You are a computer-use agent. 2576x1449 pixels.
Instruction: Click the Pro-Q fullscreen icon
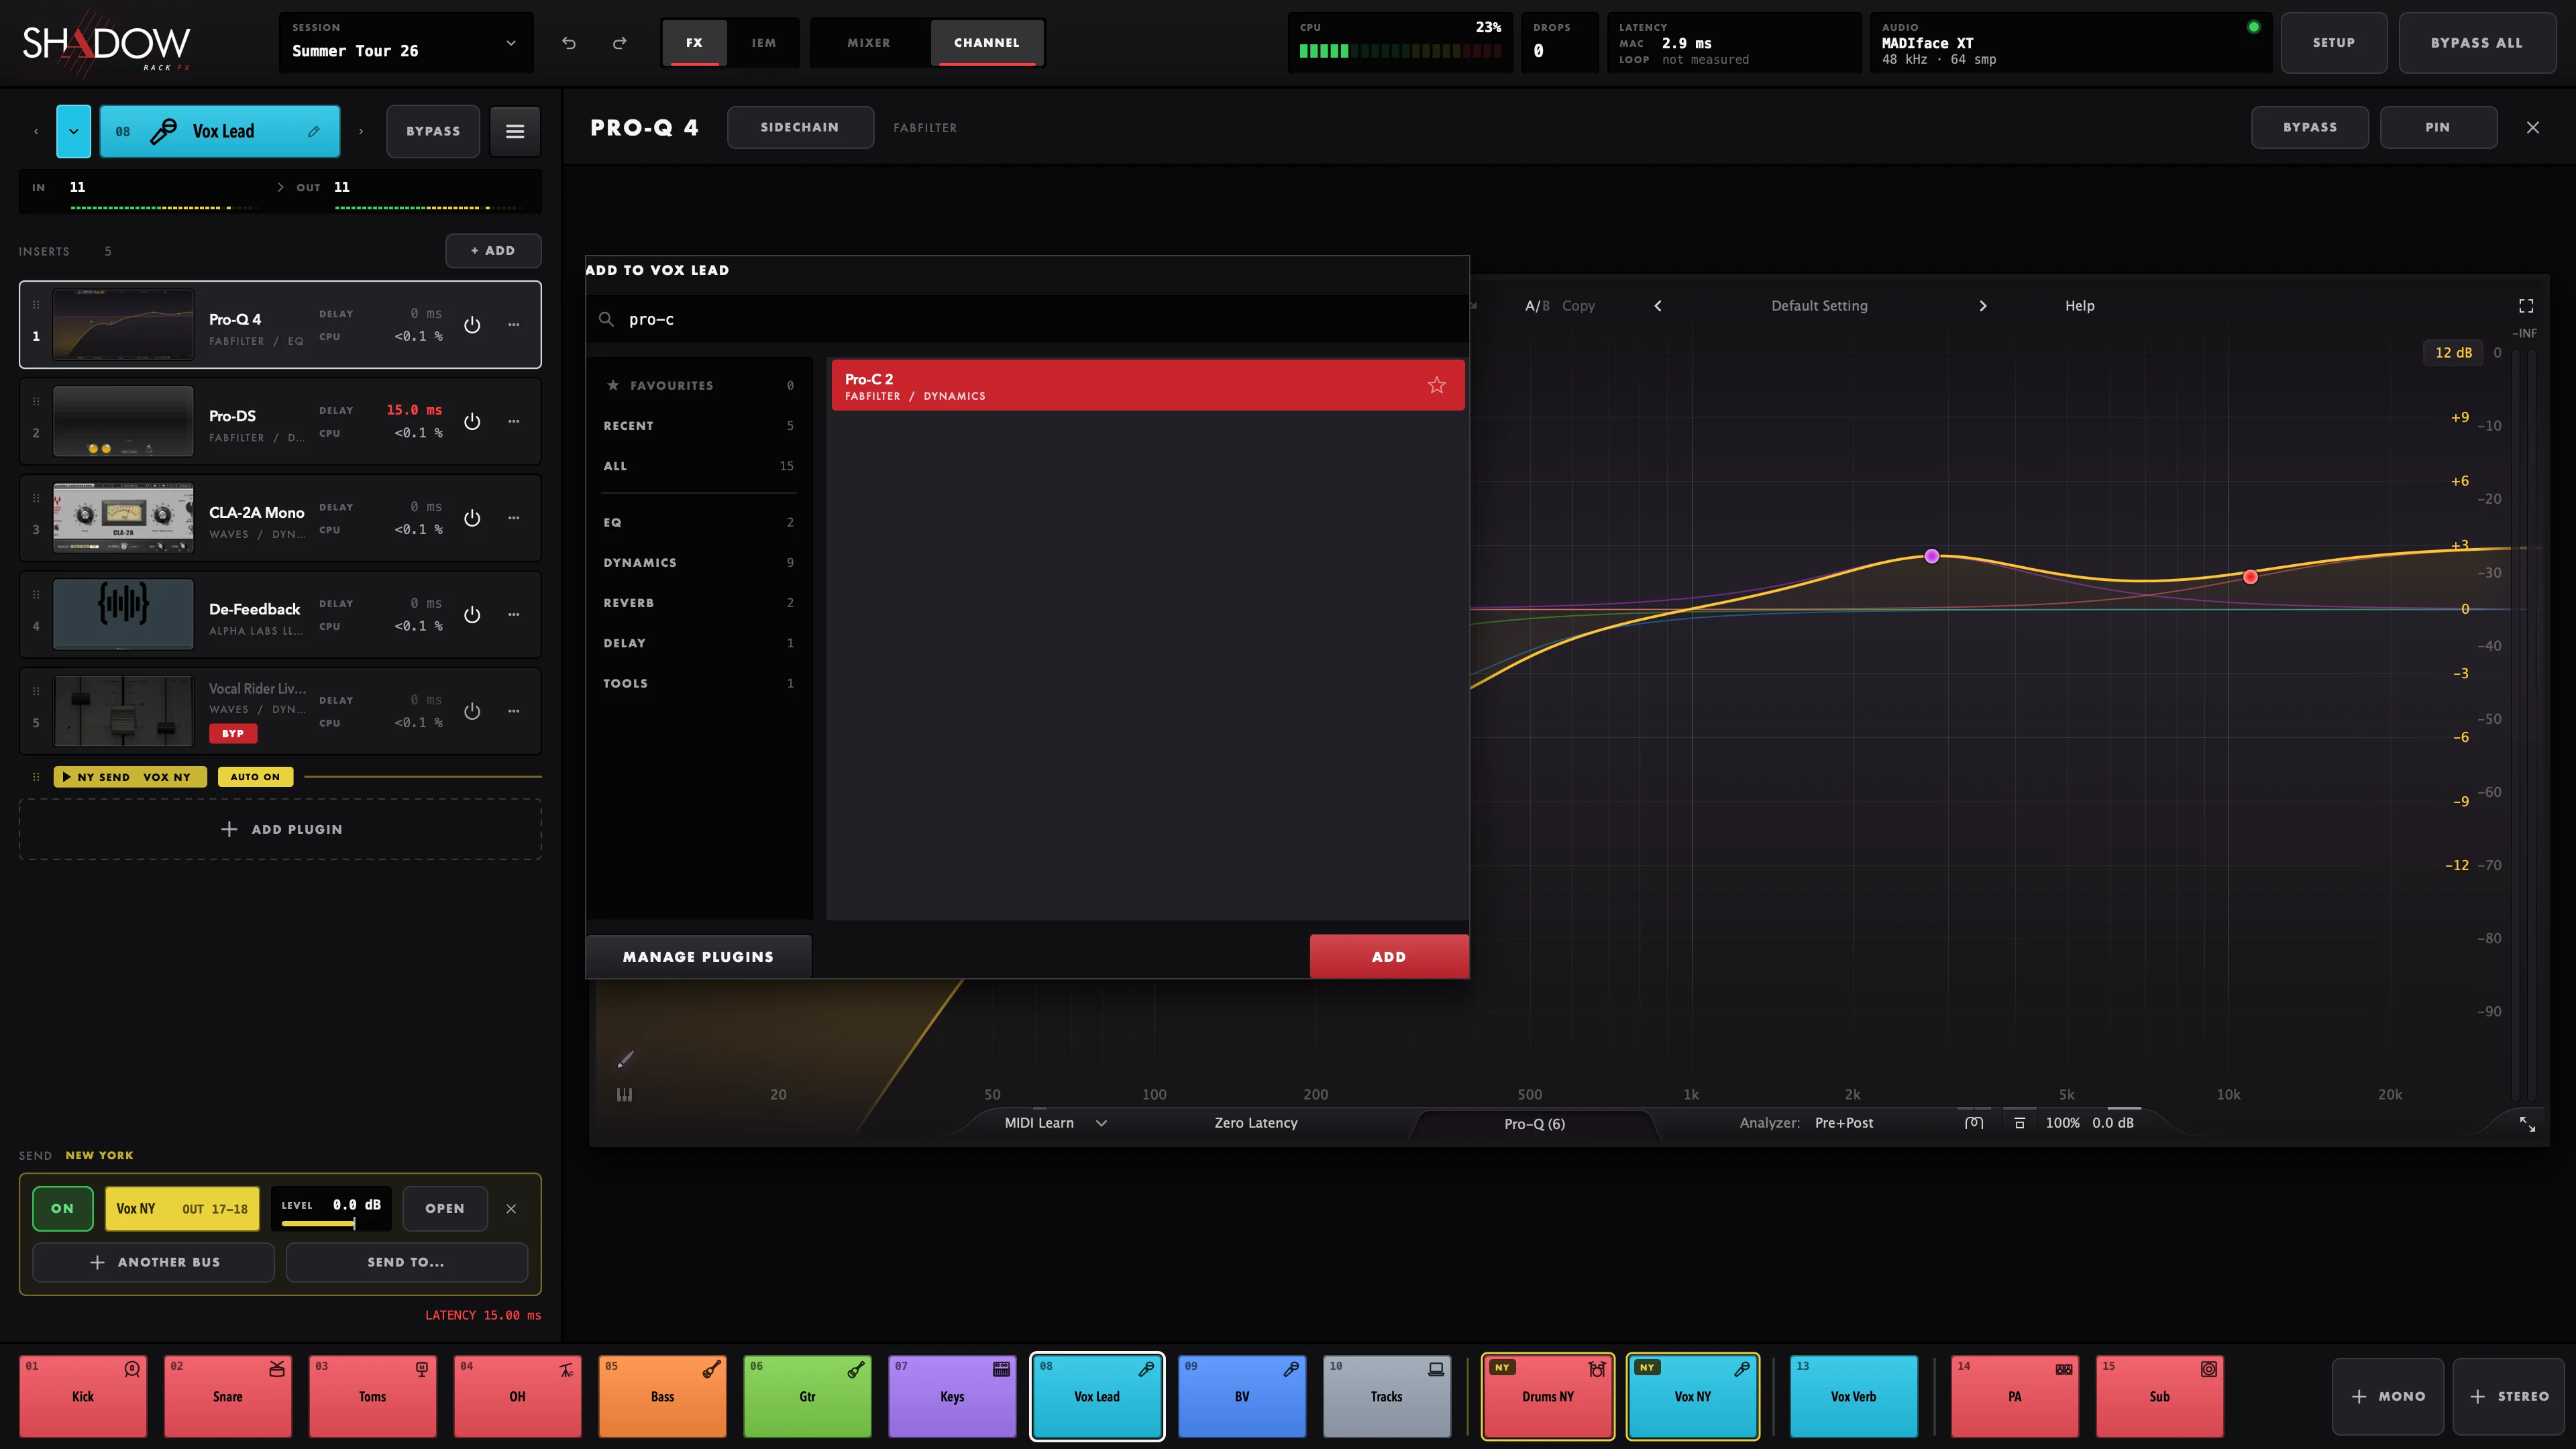(x=2526, y=306)
